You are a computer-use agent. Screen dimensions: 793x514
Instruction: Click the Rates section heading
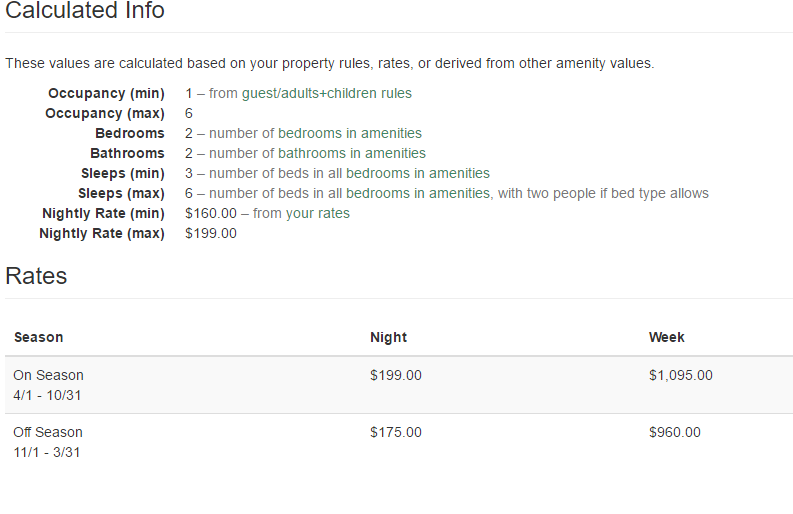coord(36,276)
